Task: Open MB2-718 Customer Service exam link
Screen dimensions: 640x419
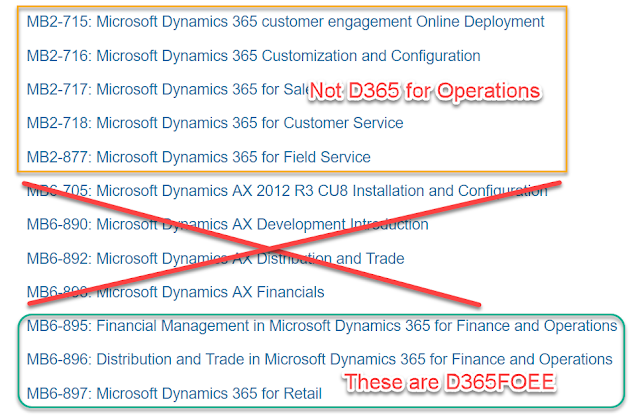Action: click(x=215, y=123)
